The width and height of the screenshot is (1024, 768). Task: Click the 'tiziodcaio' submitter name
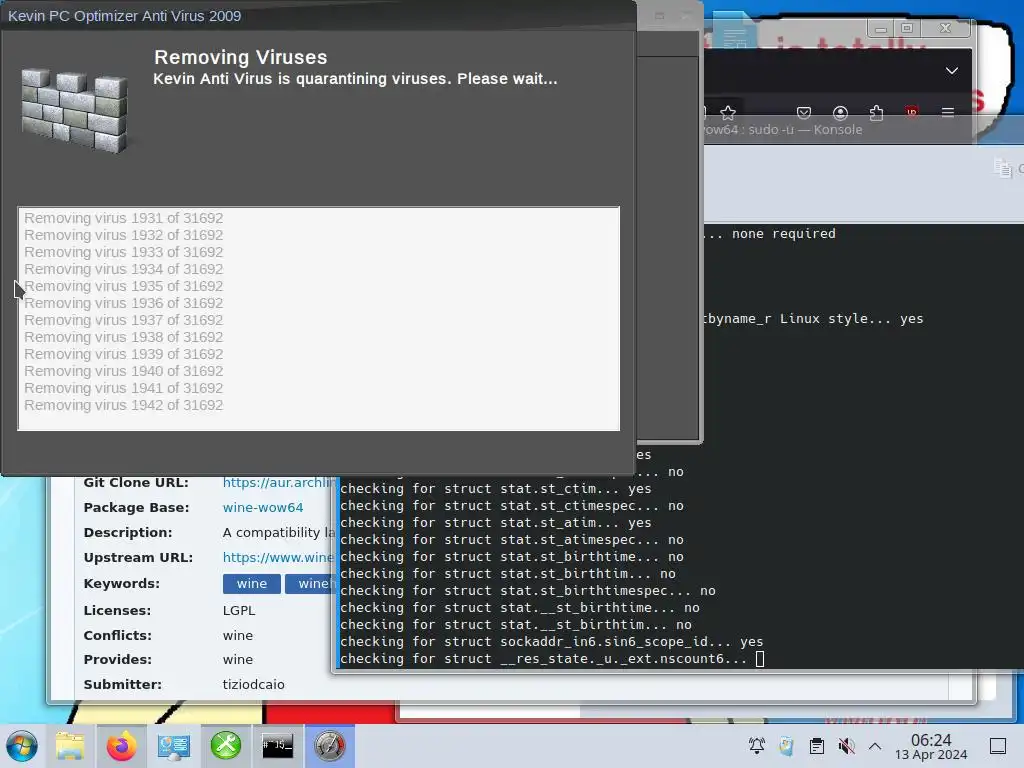(x=253, y=684)
